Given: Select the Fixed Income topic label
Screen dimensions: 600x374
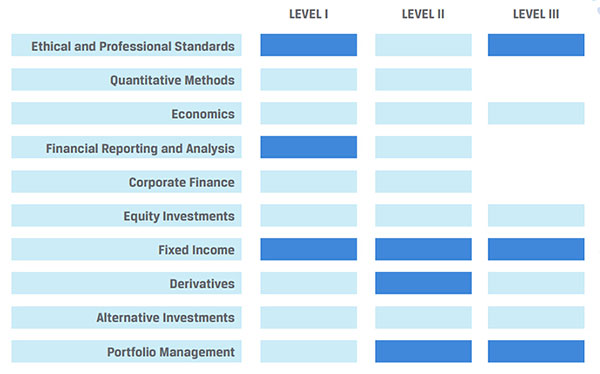Looking at the screenshot, I should tap(126, 250).
